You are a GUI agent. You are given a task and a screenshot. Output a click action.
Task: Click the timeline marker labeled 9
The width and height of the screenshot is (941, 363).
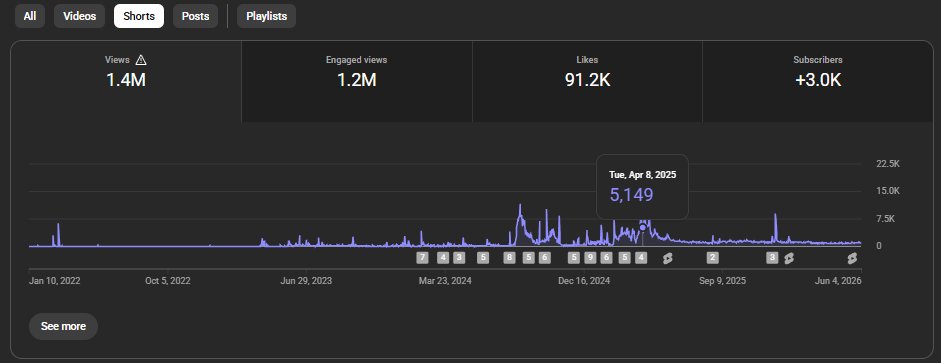590,258
